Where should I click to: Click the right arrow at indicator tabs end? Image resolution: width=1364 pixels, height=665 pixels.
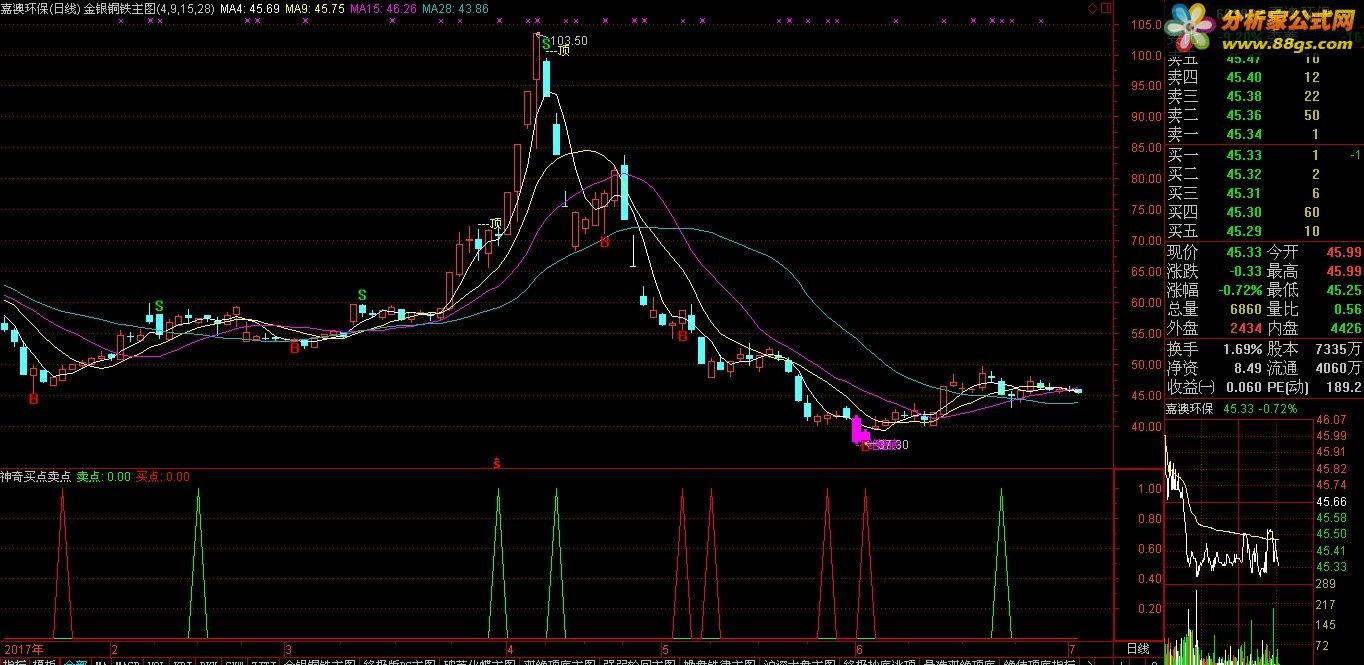(1088, 660)
